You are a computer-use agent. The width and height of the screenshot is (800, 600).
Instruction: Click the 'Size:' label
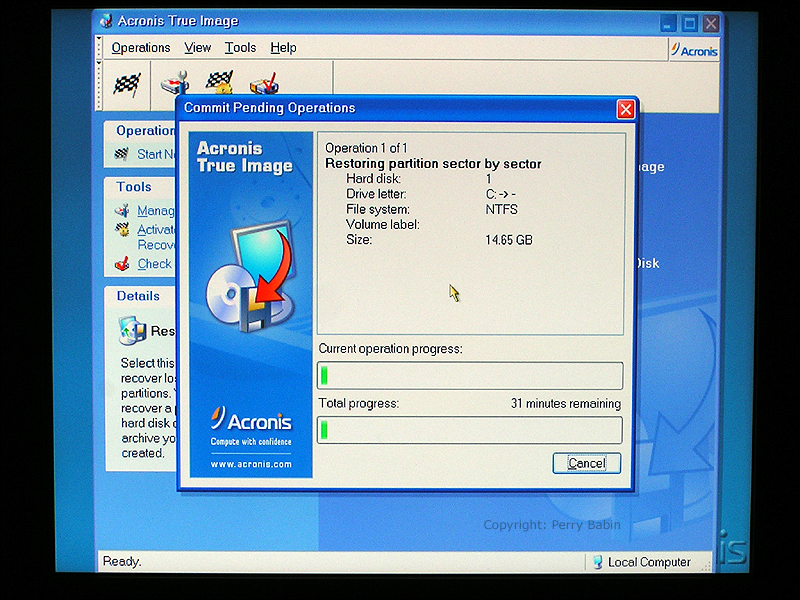coord(359,239)
